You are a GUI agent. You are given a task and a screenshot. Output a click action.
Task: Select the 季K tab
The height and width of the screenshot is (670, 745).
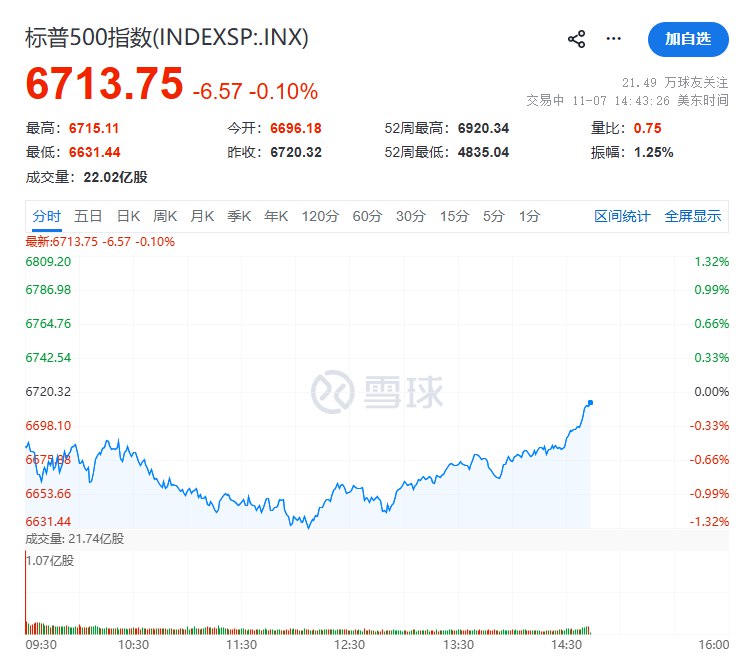(x=239, y=216)
